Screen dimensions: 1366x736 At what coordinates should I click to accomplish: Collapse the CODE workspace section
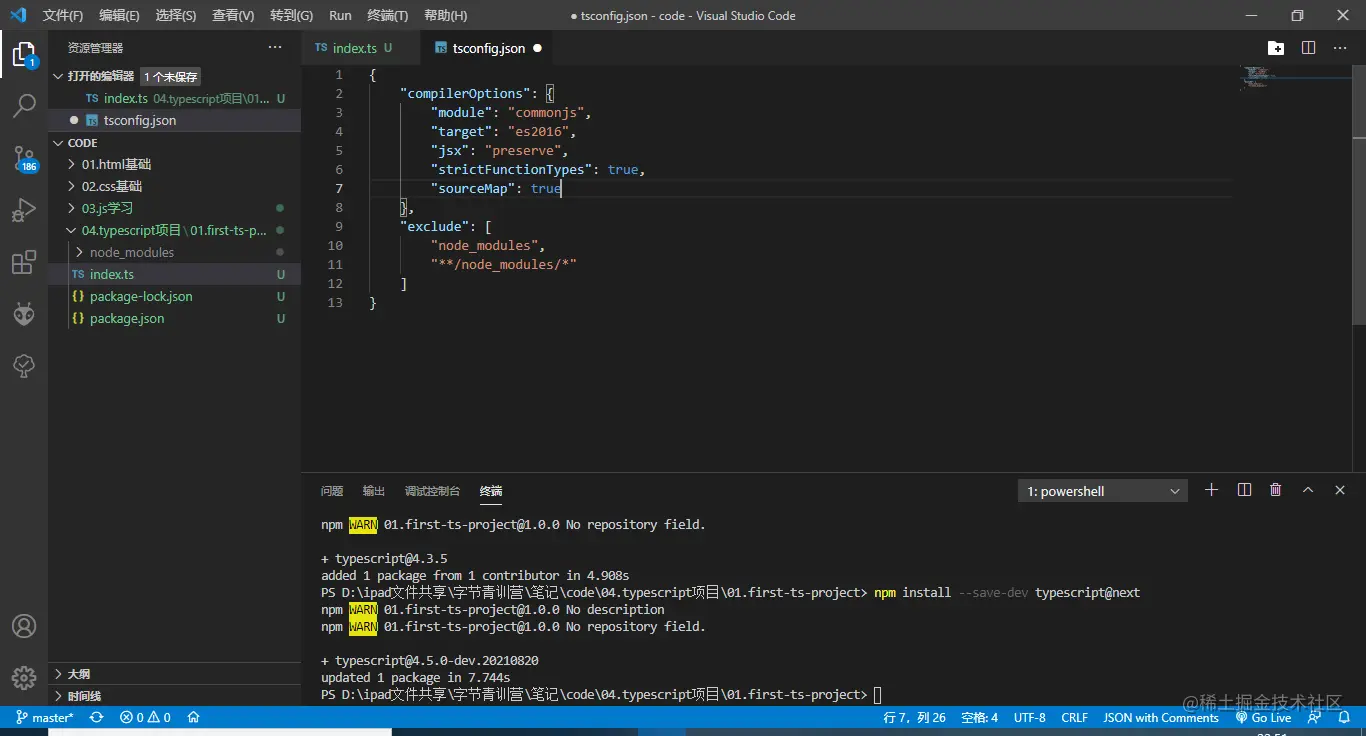(59, 143)
